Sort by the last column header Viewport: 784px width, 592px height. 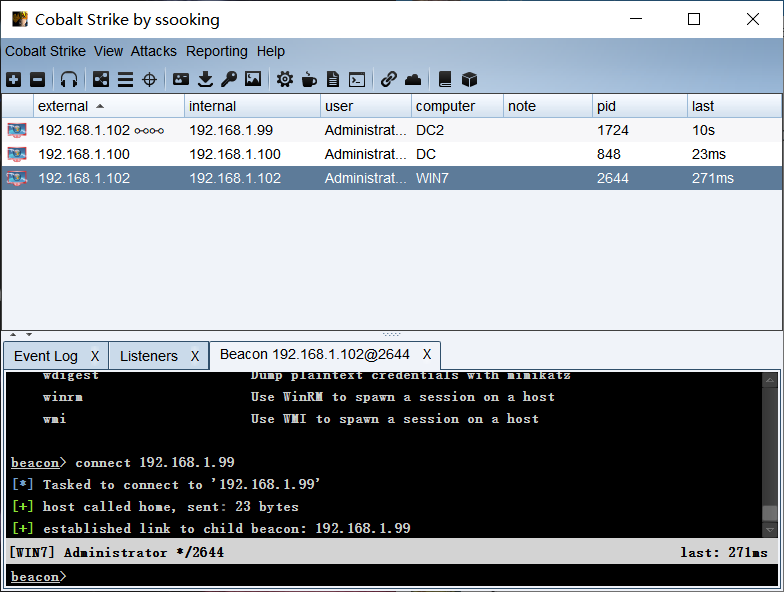point(734,106)
